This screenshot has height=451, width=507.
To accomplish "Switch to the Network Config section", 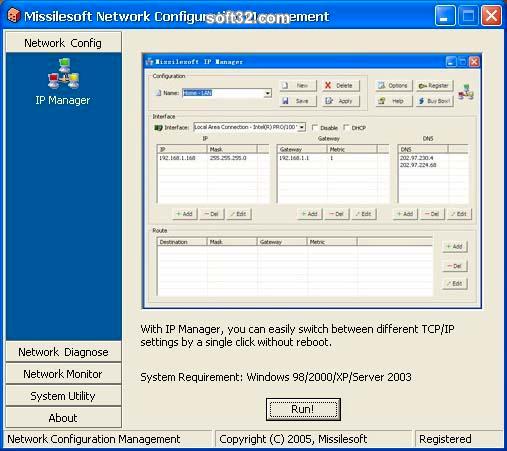I will coord(63,43).
